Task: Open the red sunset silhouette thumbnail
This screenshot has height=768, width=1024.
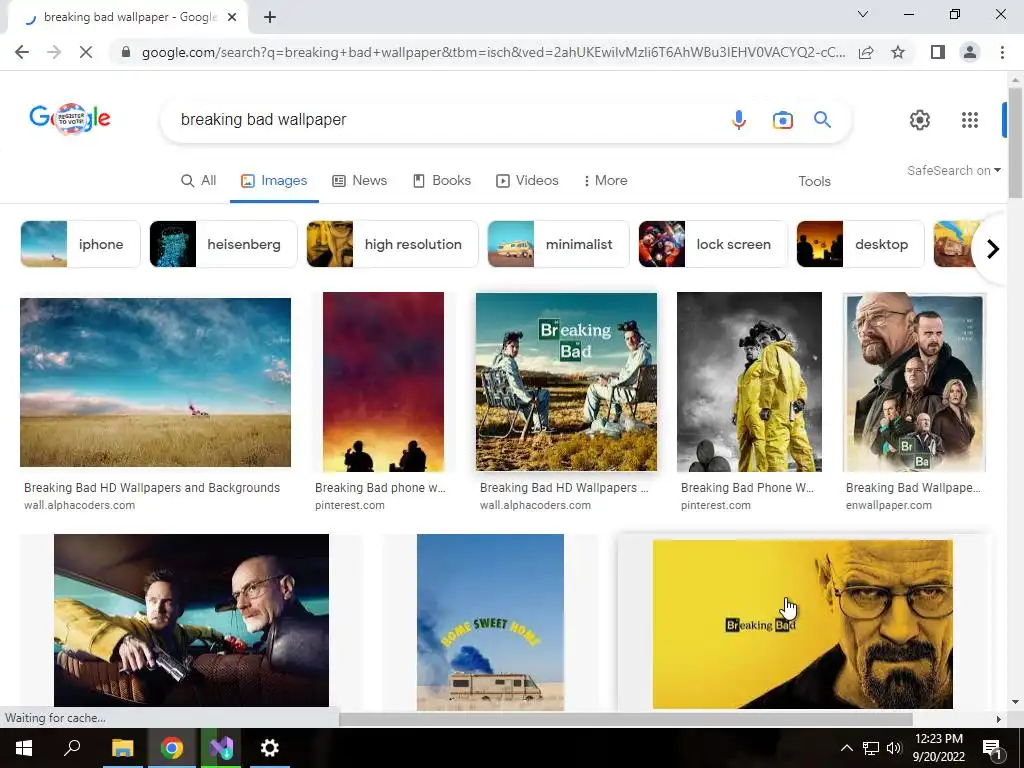Action: point(383,381)
